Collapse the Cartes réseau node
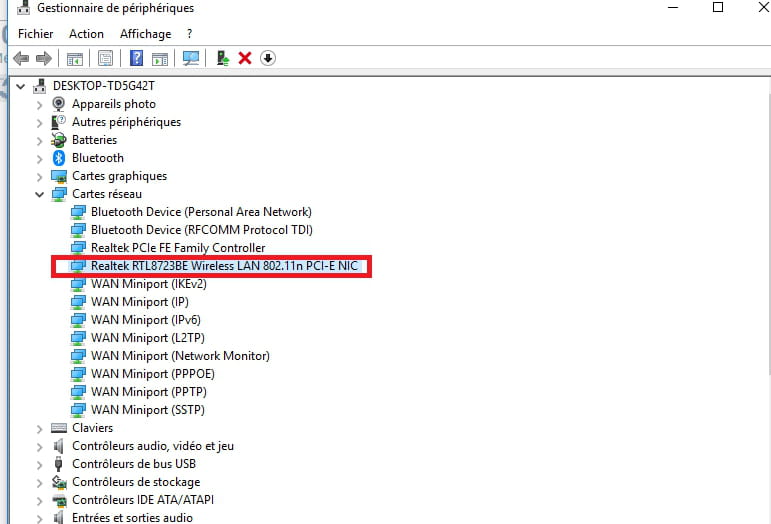Screen dimensions: 771x524 click(39, 195)
